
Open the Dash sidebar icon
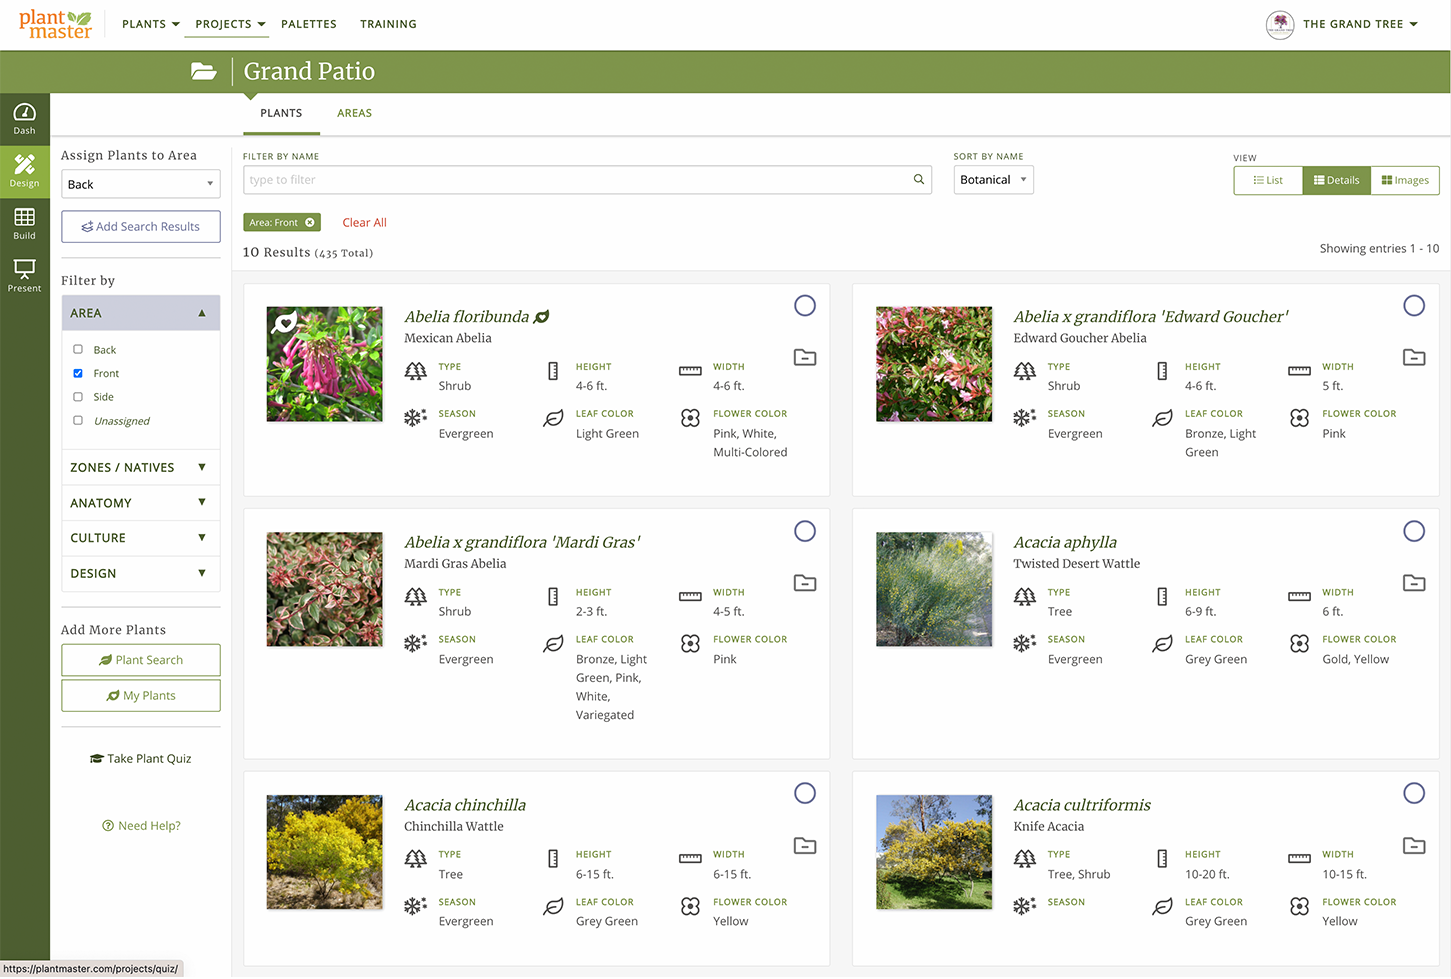pos(24,118)
